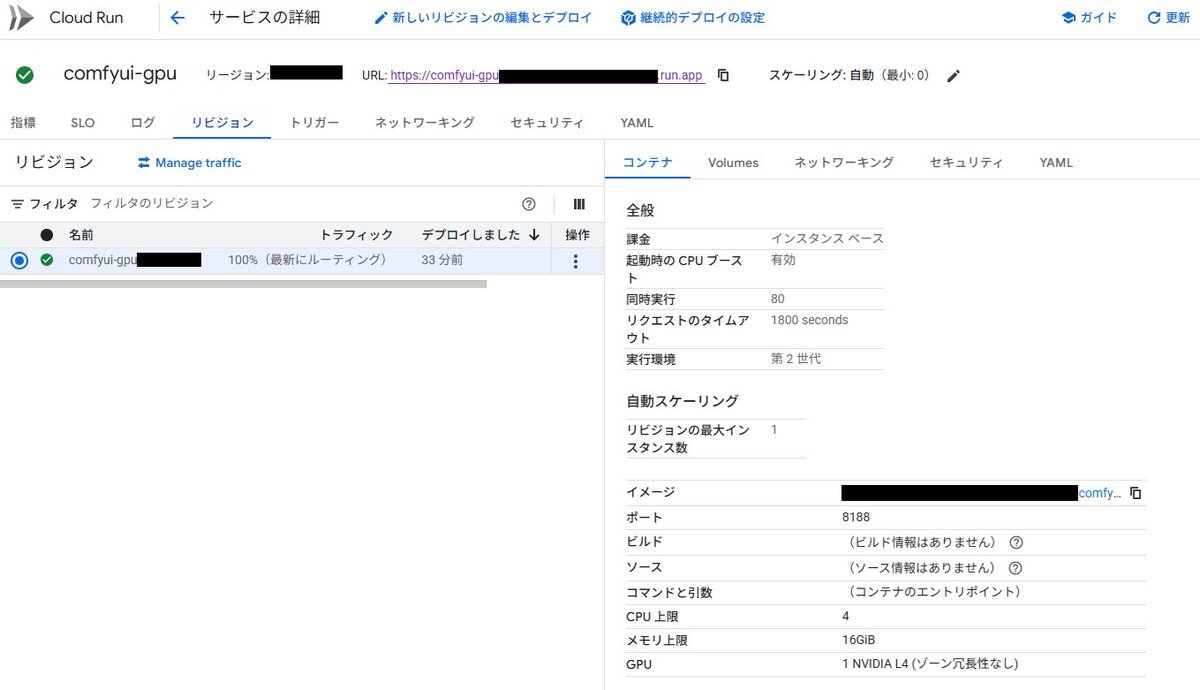Click the 1 NVIDIA L4 GPU value

tap(930, 664)
